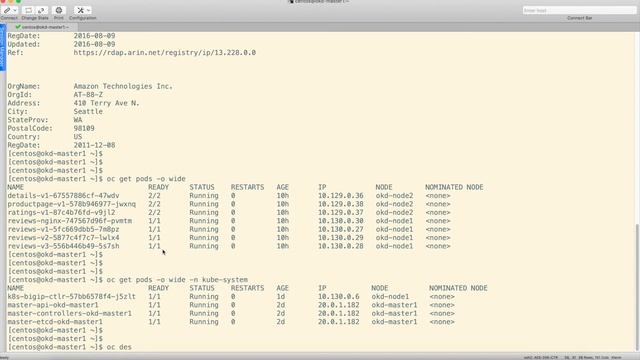Click the typed command 'oc des' at prompt
This screenshot has height=360, width=640.
click(119, 347)
